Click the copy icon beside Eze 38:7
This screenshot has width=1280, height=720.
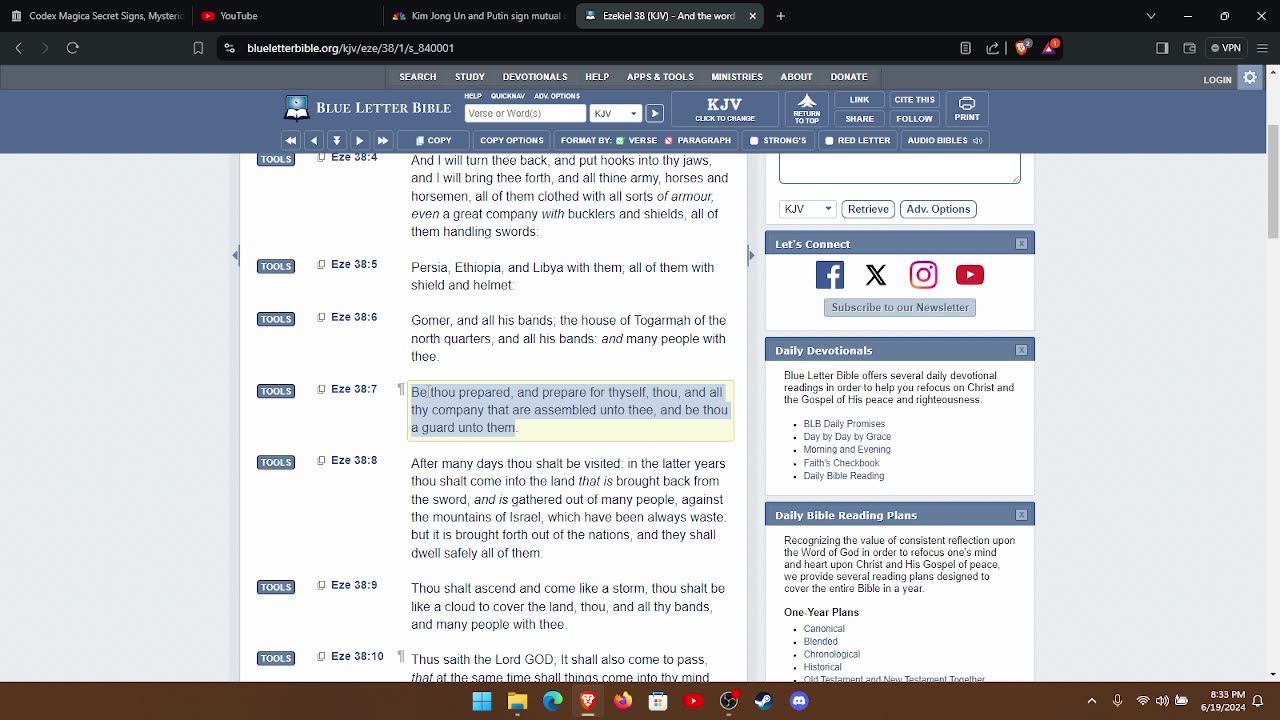tap(321, 389)
